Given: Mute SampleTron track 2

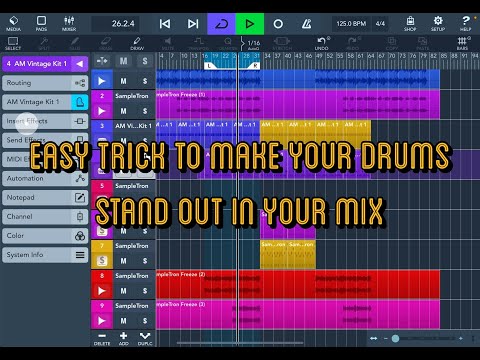Looking at the screenshot, I should [x=123, y=111].
